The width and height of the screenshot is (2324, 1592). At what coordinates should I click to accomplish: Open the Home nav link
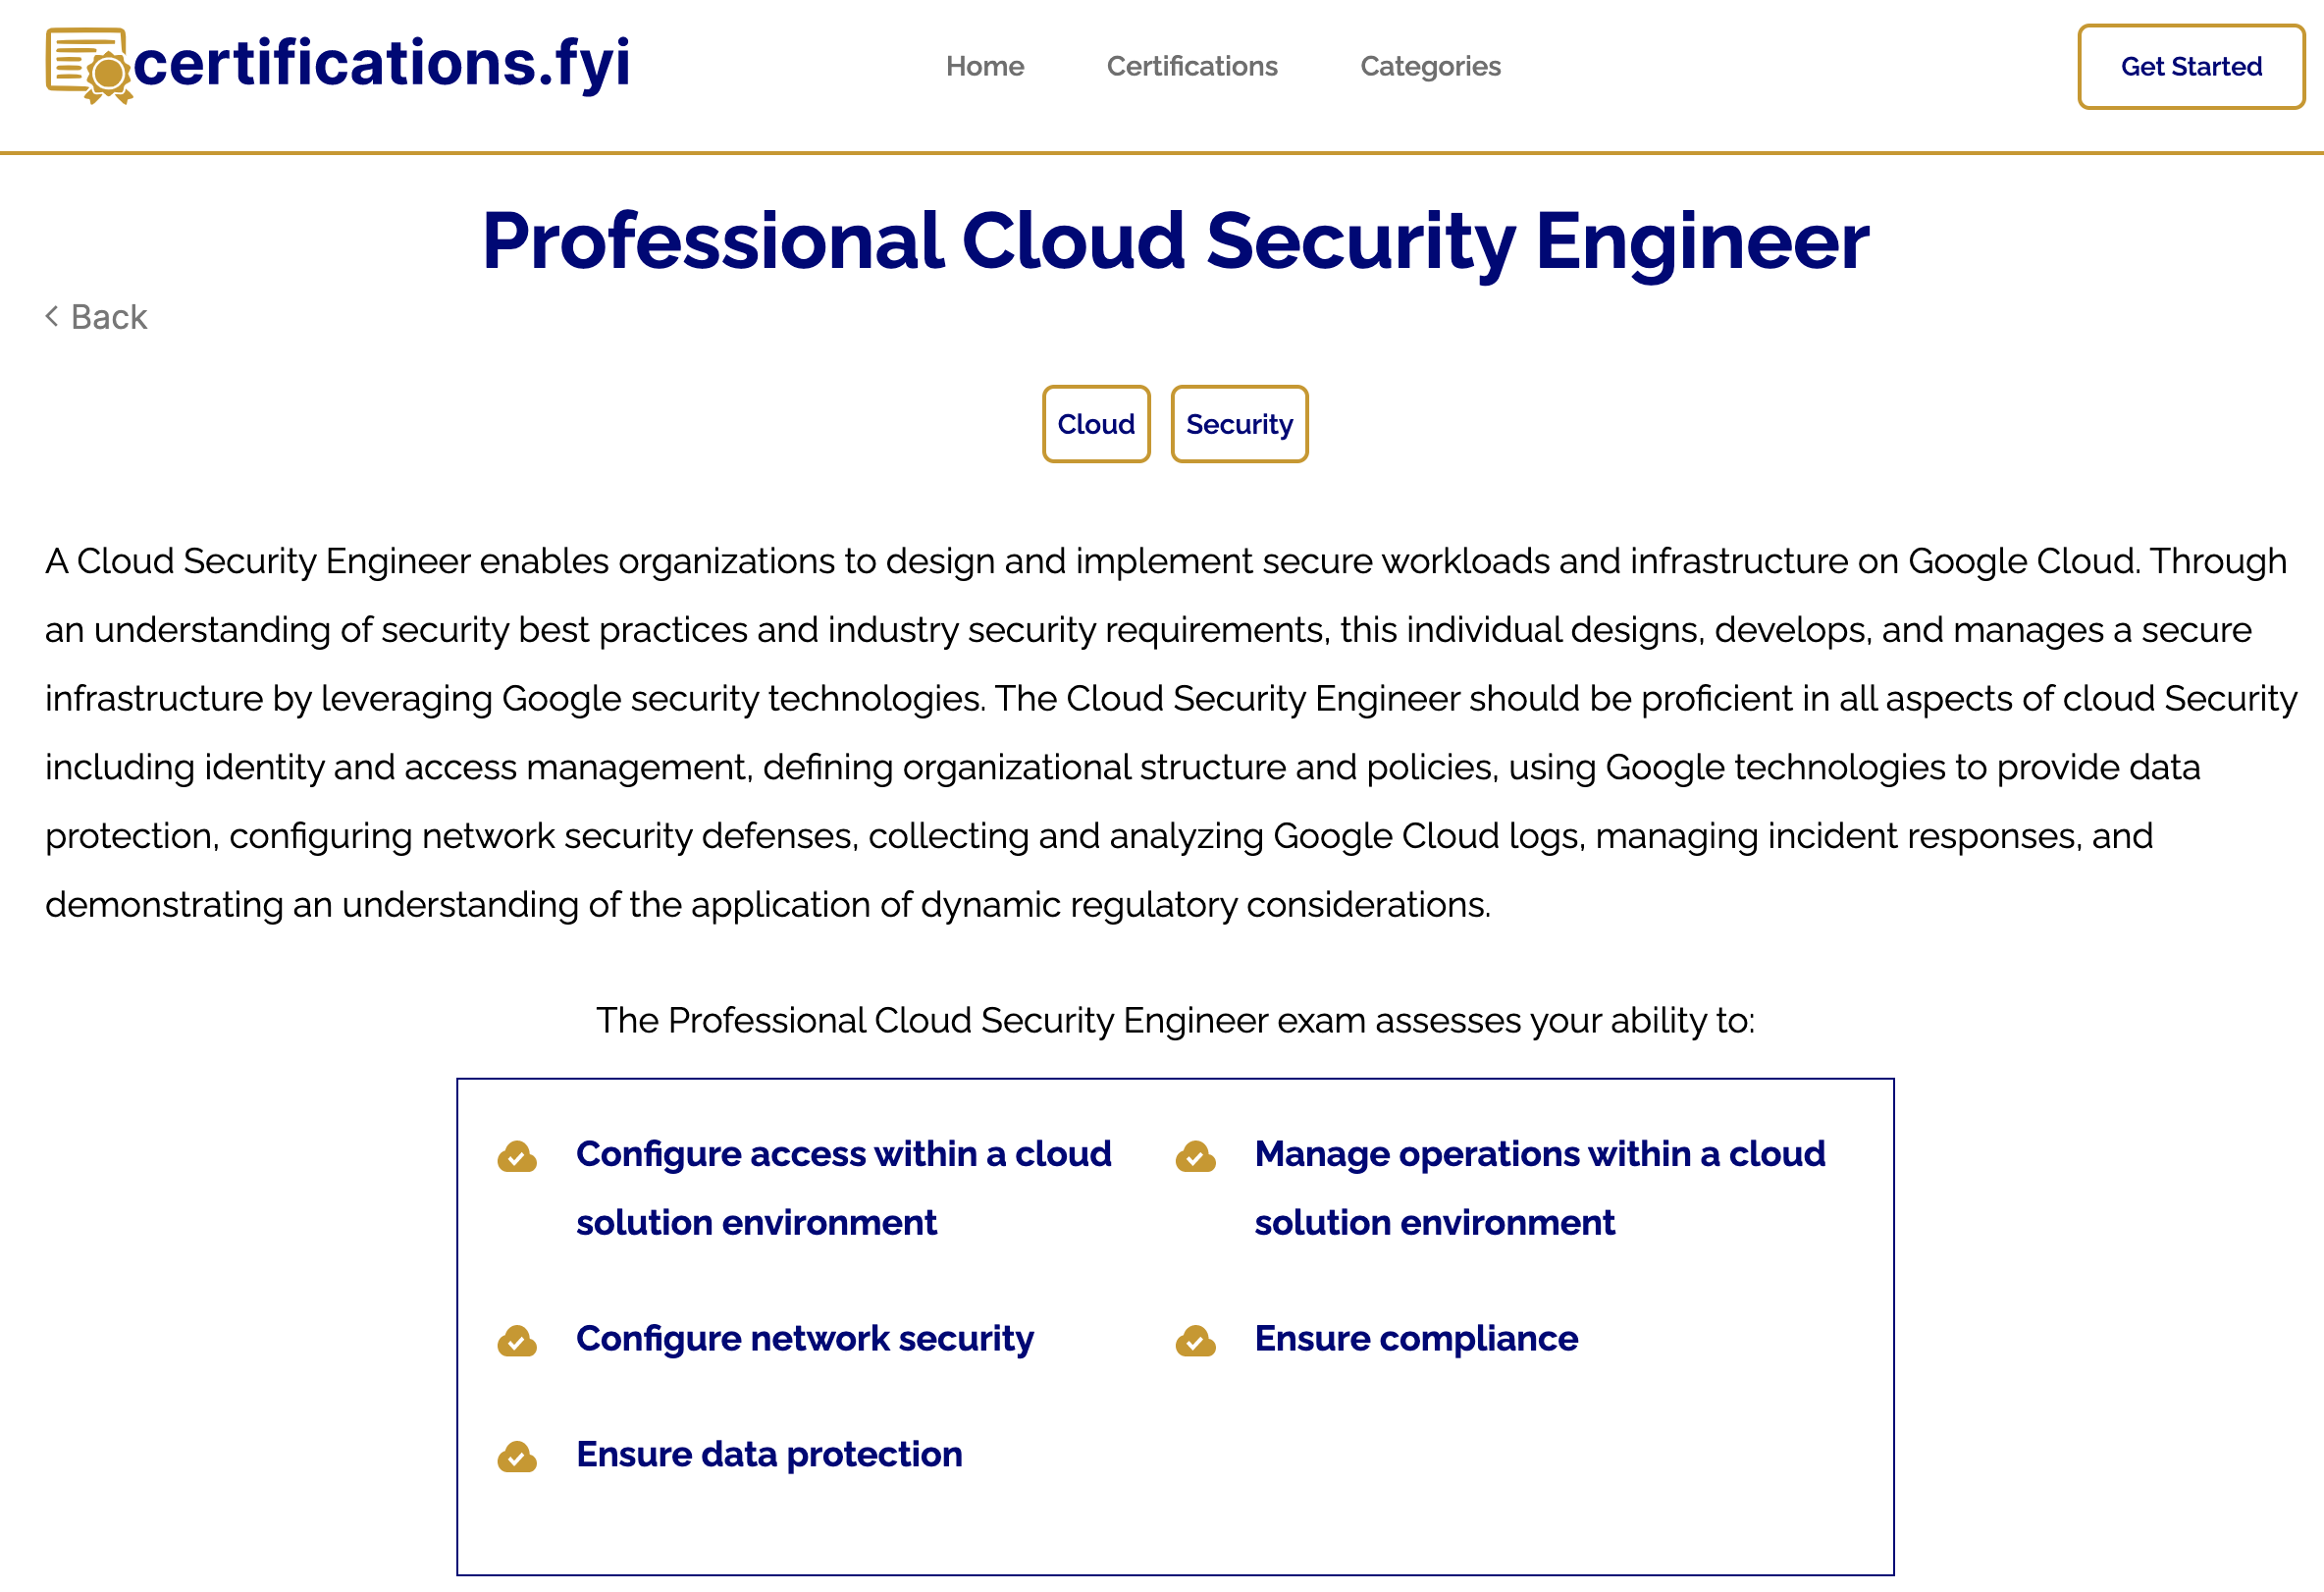point(985,66)
